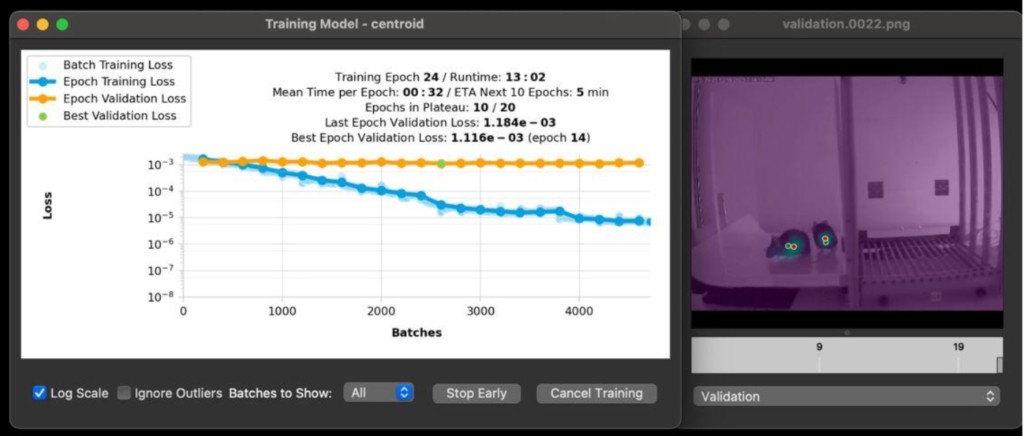Image resolution: width=1024 pixels, height=436 pixels.
Task: Click the timeline slider handle at the end
Action: pos(999,364)
